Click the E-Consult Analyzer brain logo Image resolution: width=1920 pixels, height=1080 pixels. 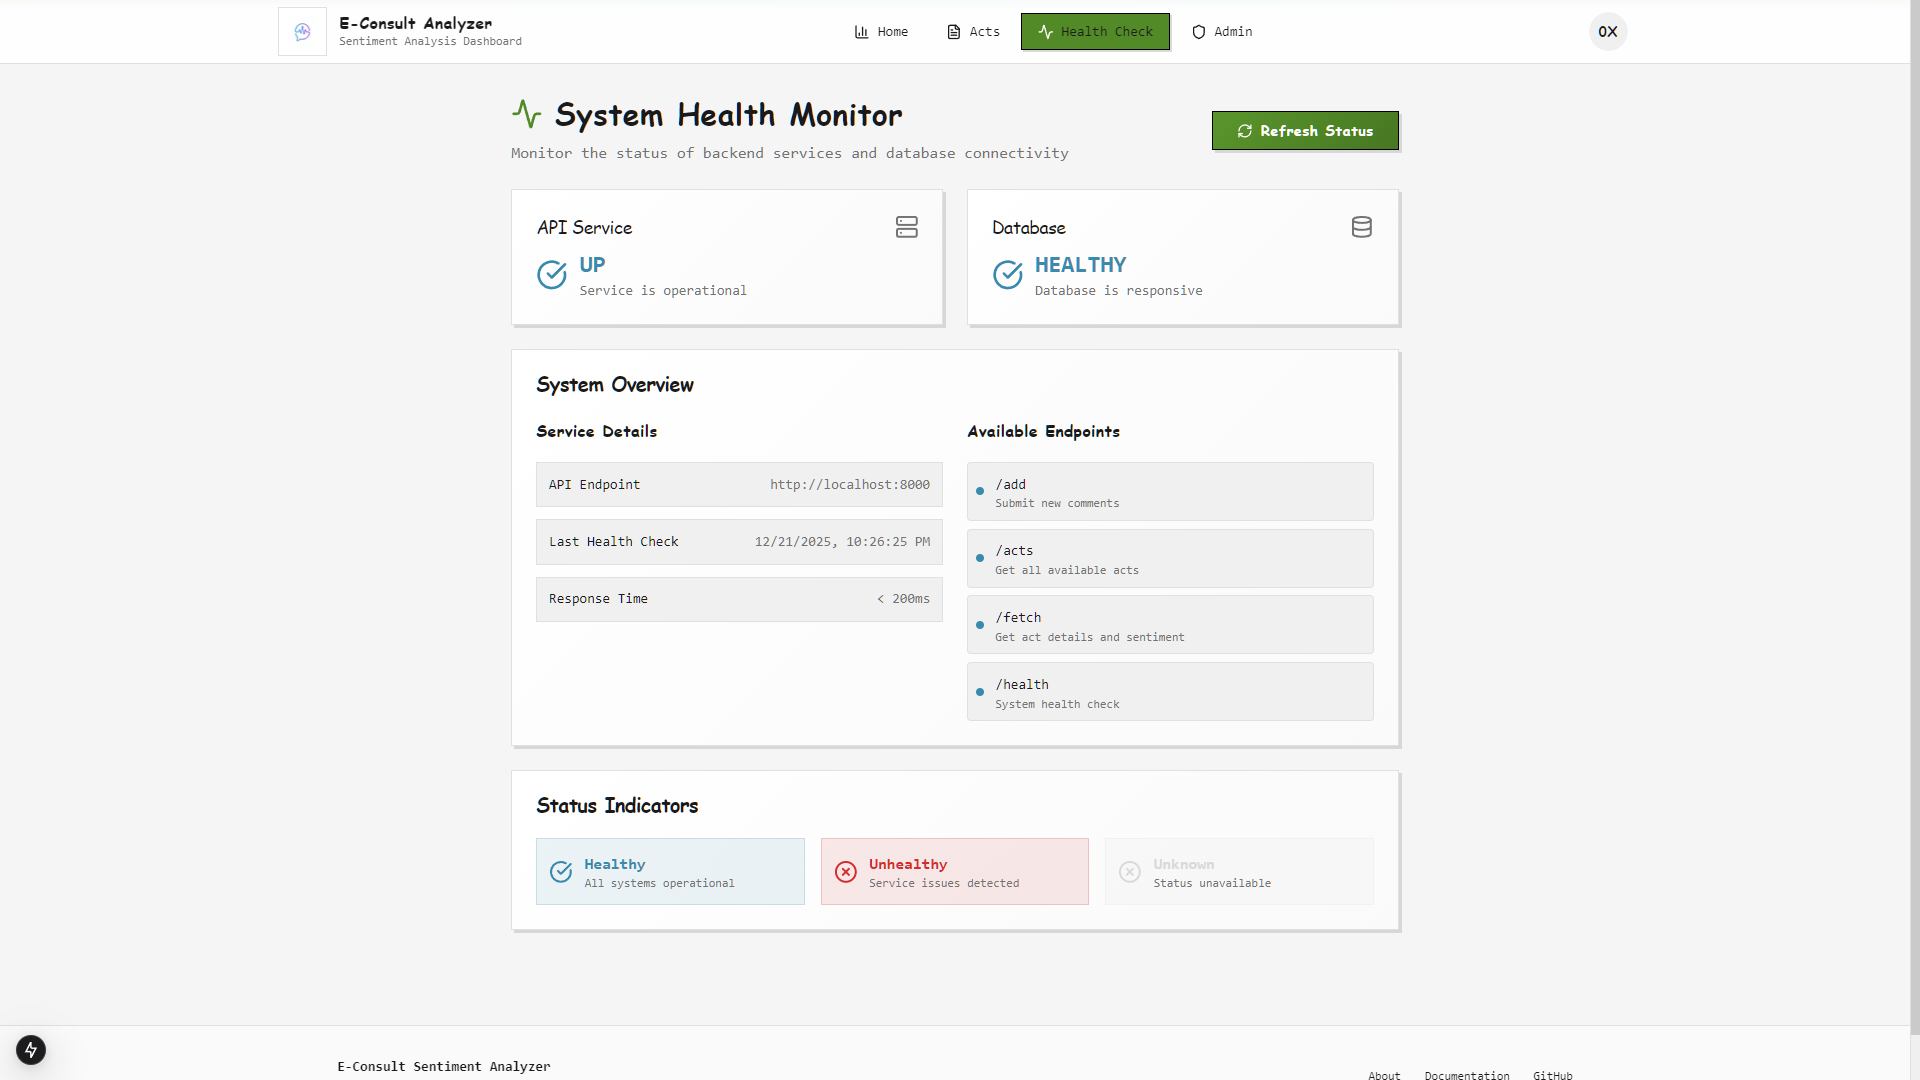pyautogui.click(x=302, y=31)
